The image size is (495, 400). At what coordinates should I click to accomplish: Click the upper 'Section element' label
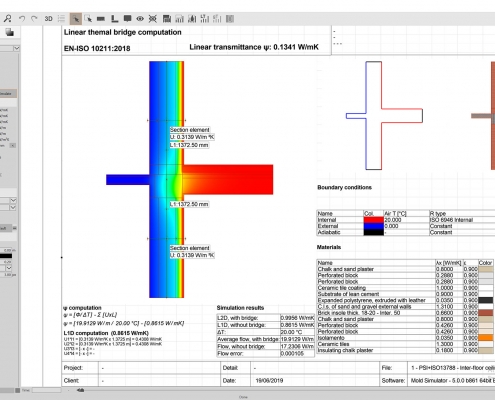[x=190, y=130]
